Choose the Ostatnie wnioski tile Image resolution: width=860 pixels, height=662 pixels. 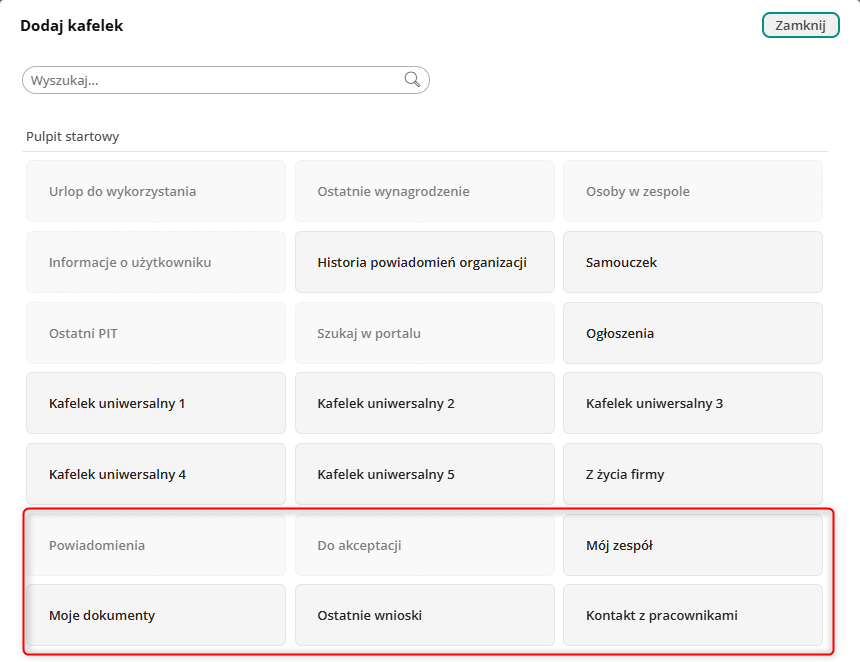coord(424,615)
